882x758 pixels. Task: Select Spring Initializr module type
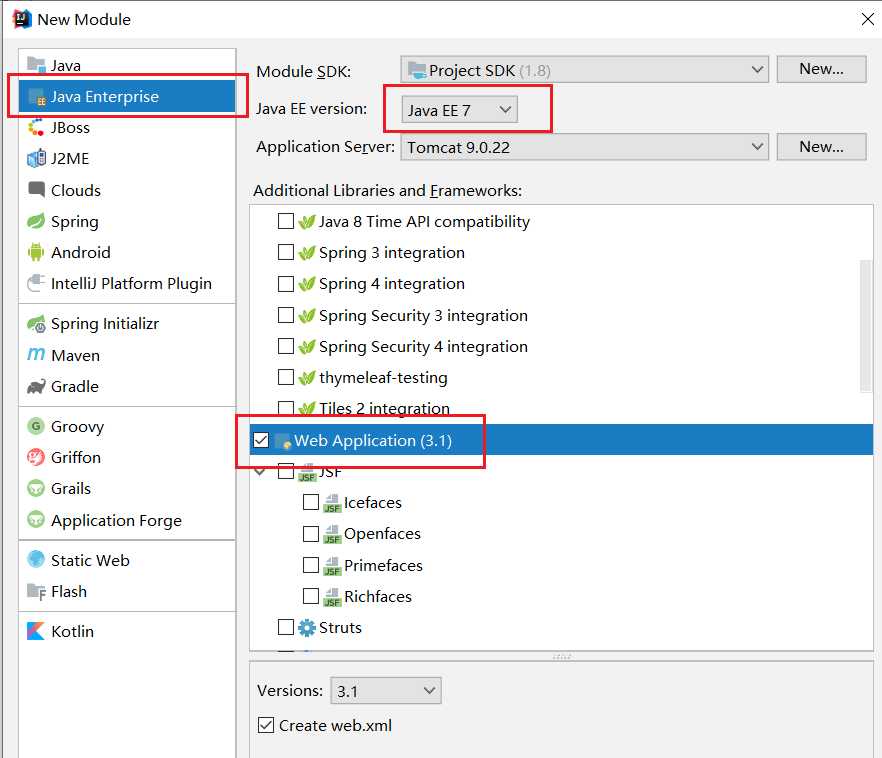127,324
